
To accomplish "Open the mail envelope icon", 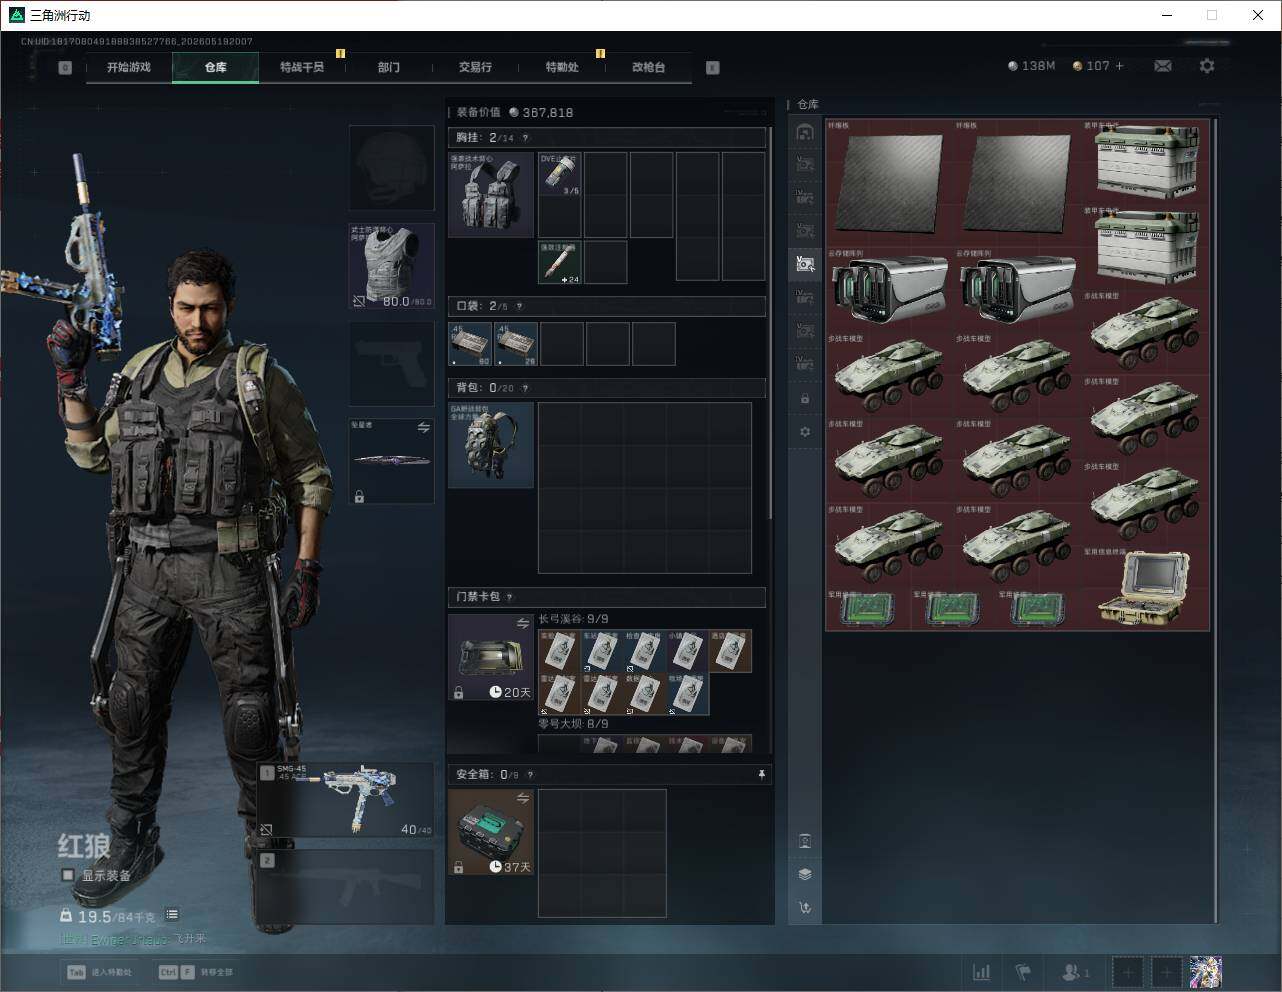I will [x=1163, y=66].
